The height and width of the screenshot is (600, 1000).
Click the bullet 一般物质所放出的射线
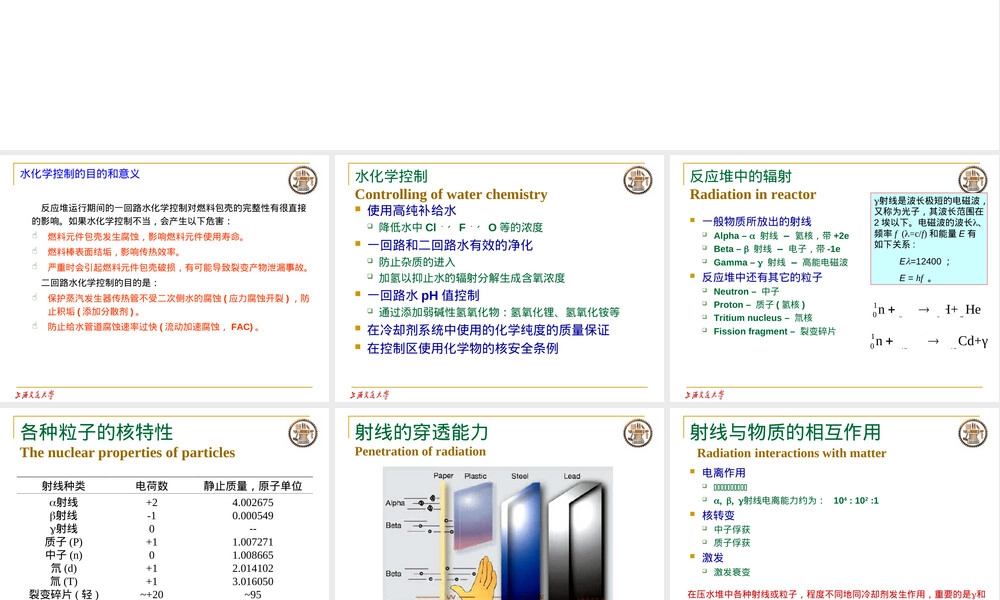[x=756, y=221]
